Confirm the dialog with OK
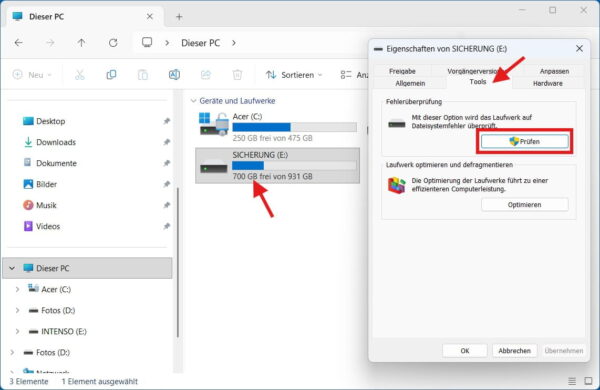Viewport: 600px width, 390px height. click(x=465, y=351)
